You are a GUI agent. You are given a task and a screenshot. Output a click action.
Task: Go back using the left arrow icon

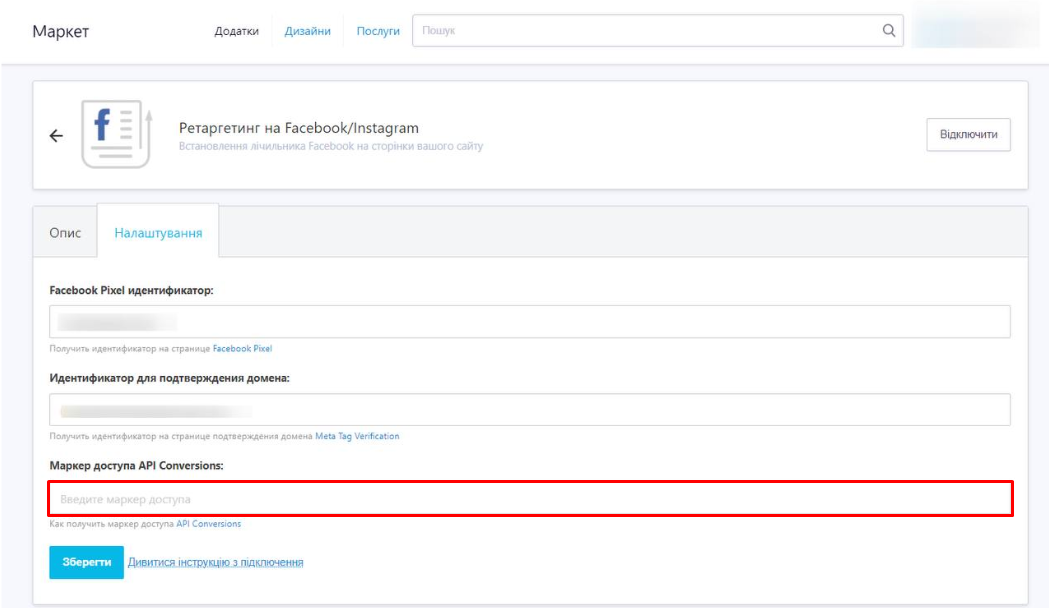tap(56, 136)
